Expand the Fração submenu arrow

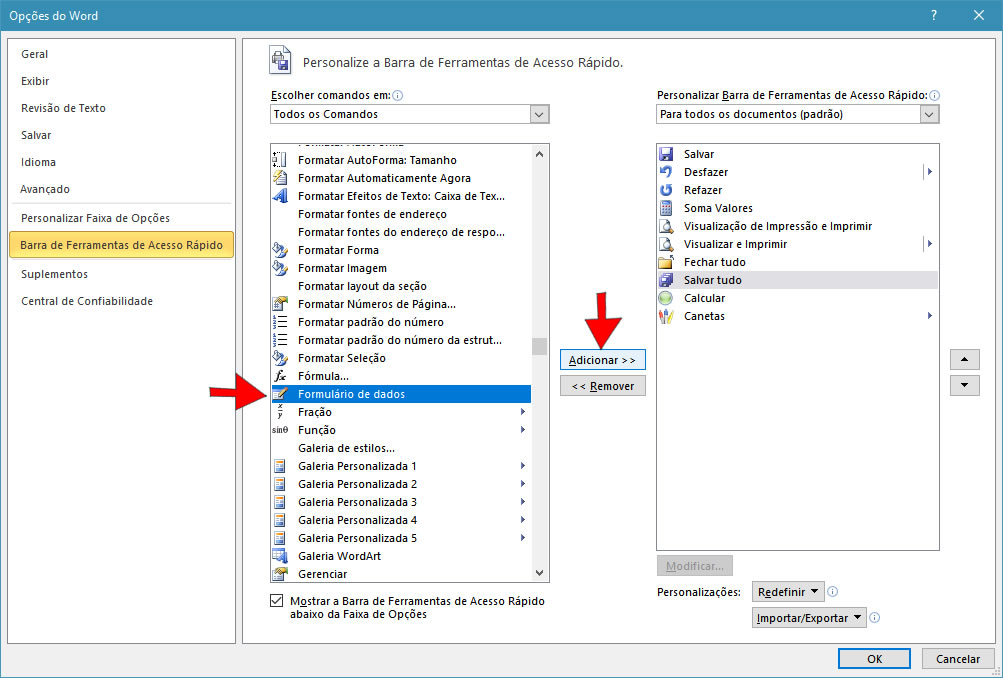tap(523, 412)
